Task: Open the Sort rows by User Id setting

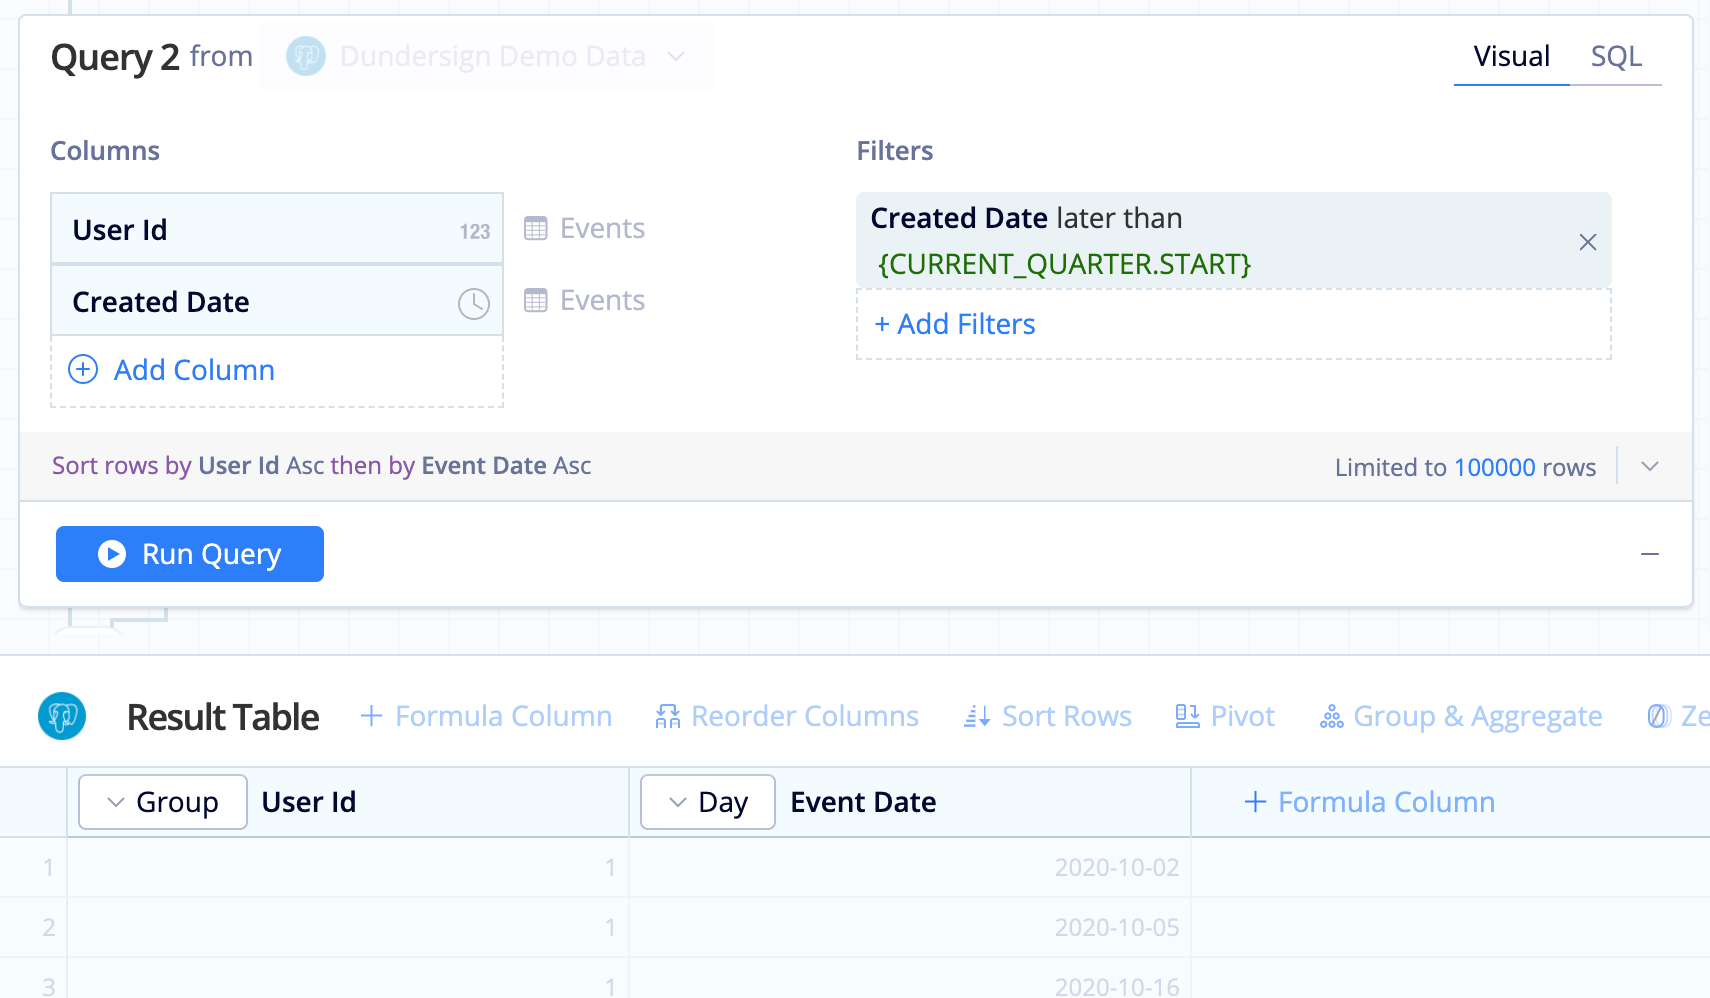Action: [321, 465]
